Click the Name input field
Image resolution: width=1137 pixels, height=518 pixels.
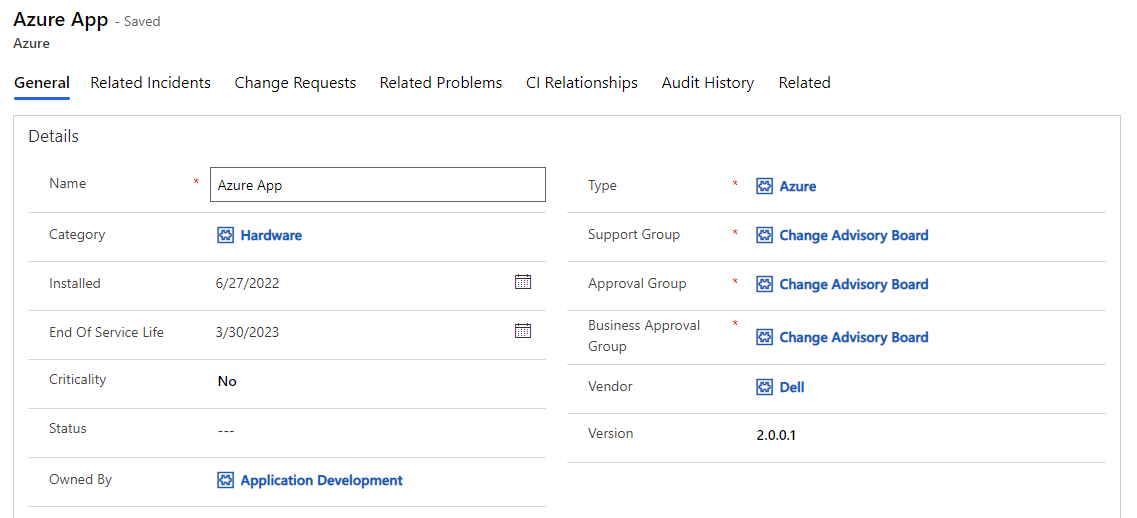[377, 185]
